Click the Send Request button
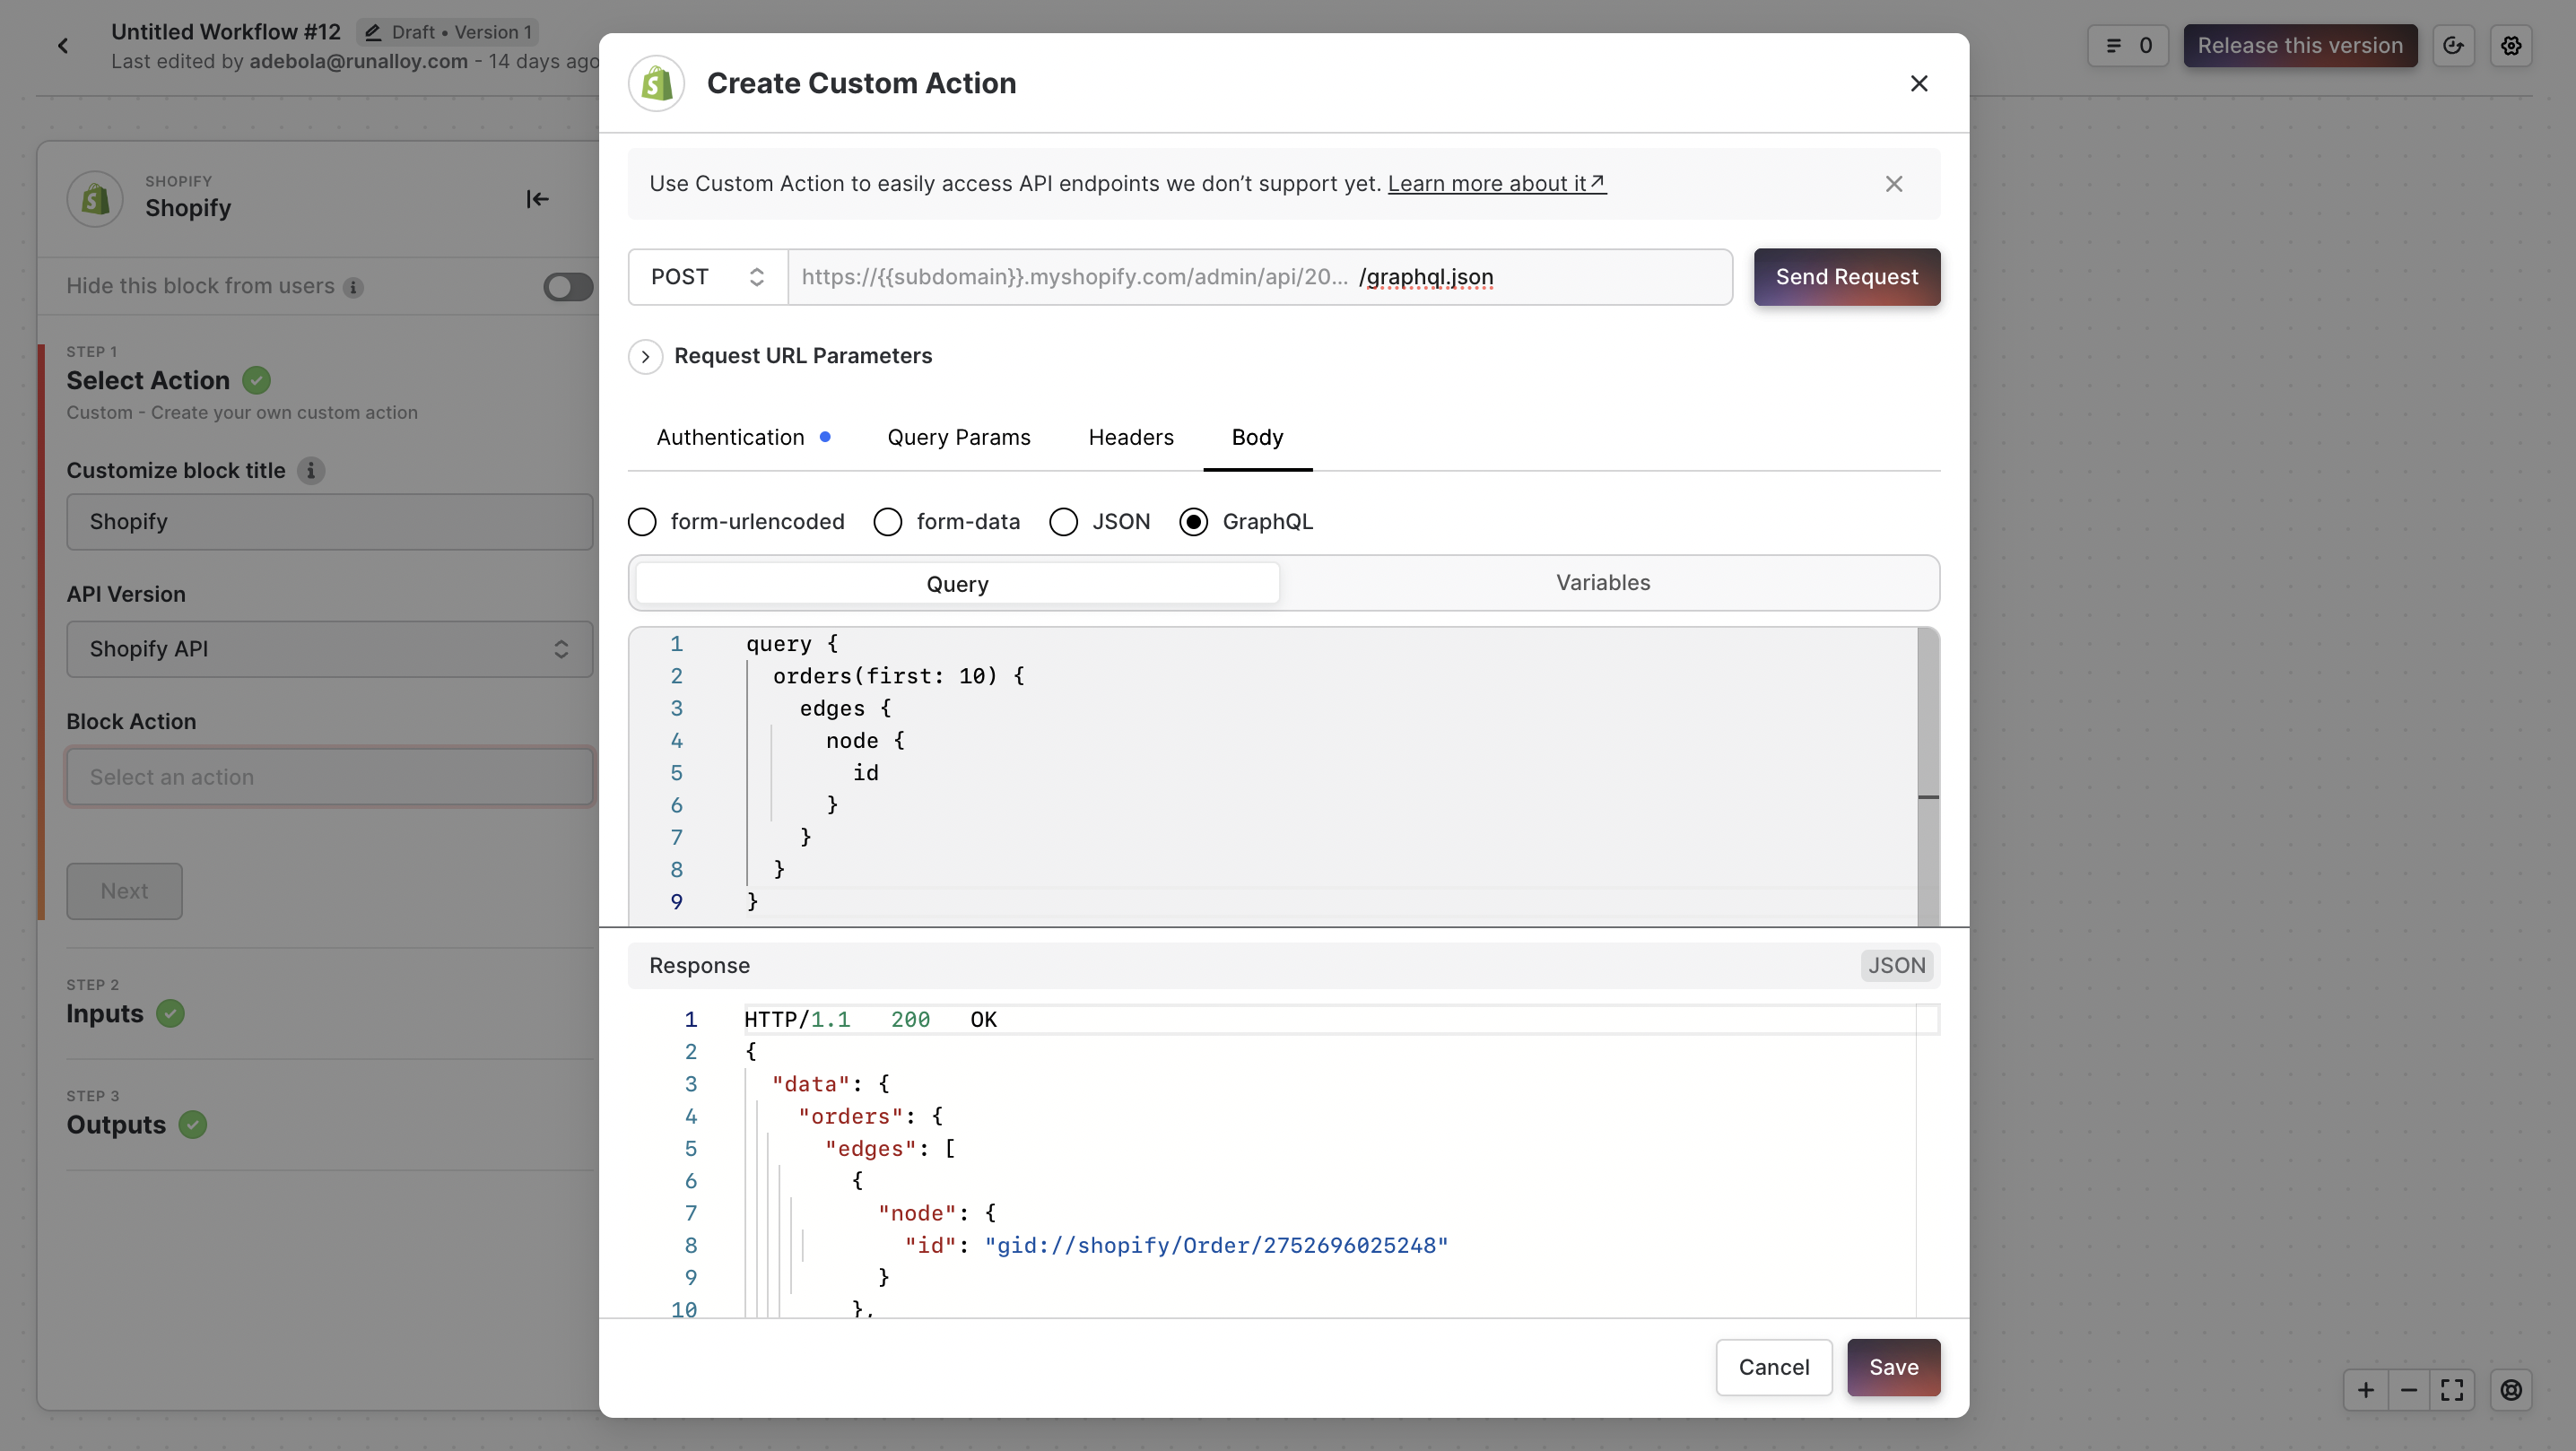2576x1451 pixels. (1846, 277)
